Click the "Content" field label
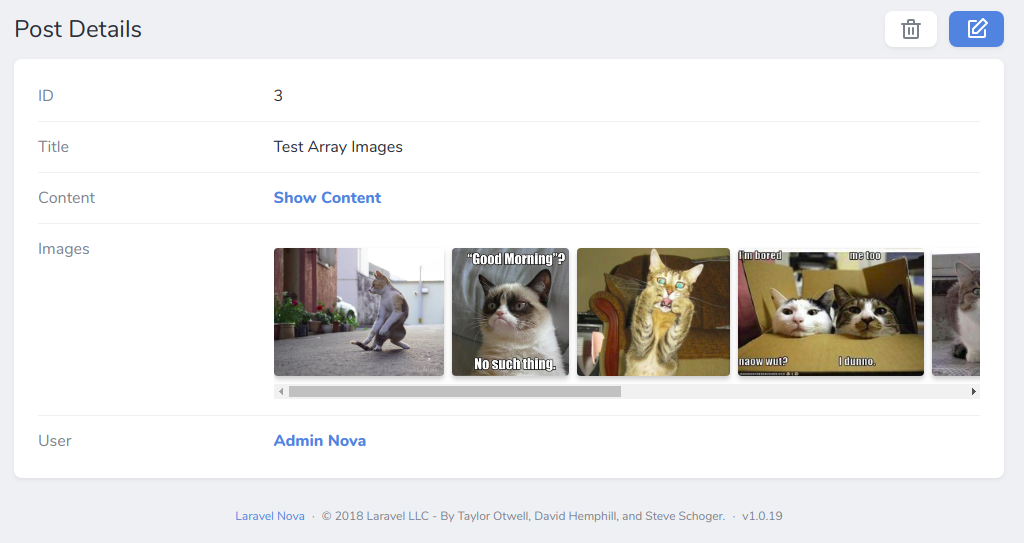 click(x=66, y=198)
